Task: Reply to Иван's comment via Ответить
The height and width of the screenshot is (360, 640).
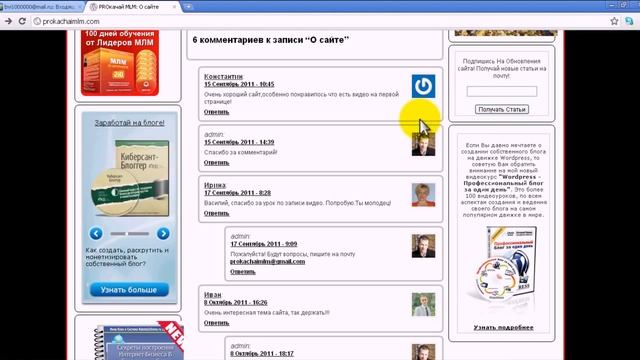Action: click(216, 323)
